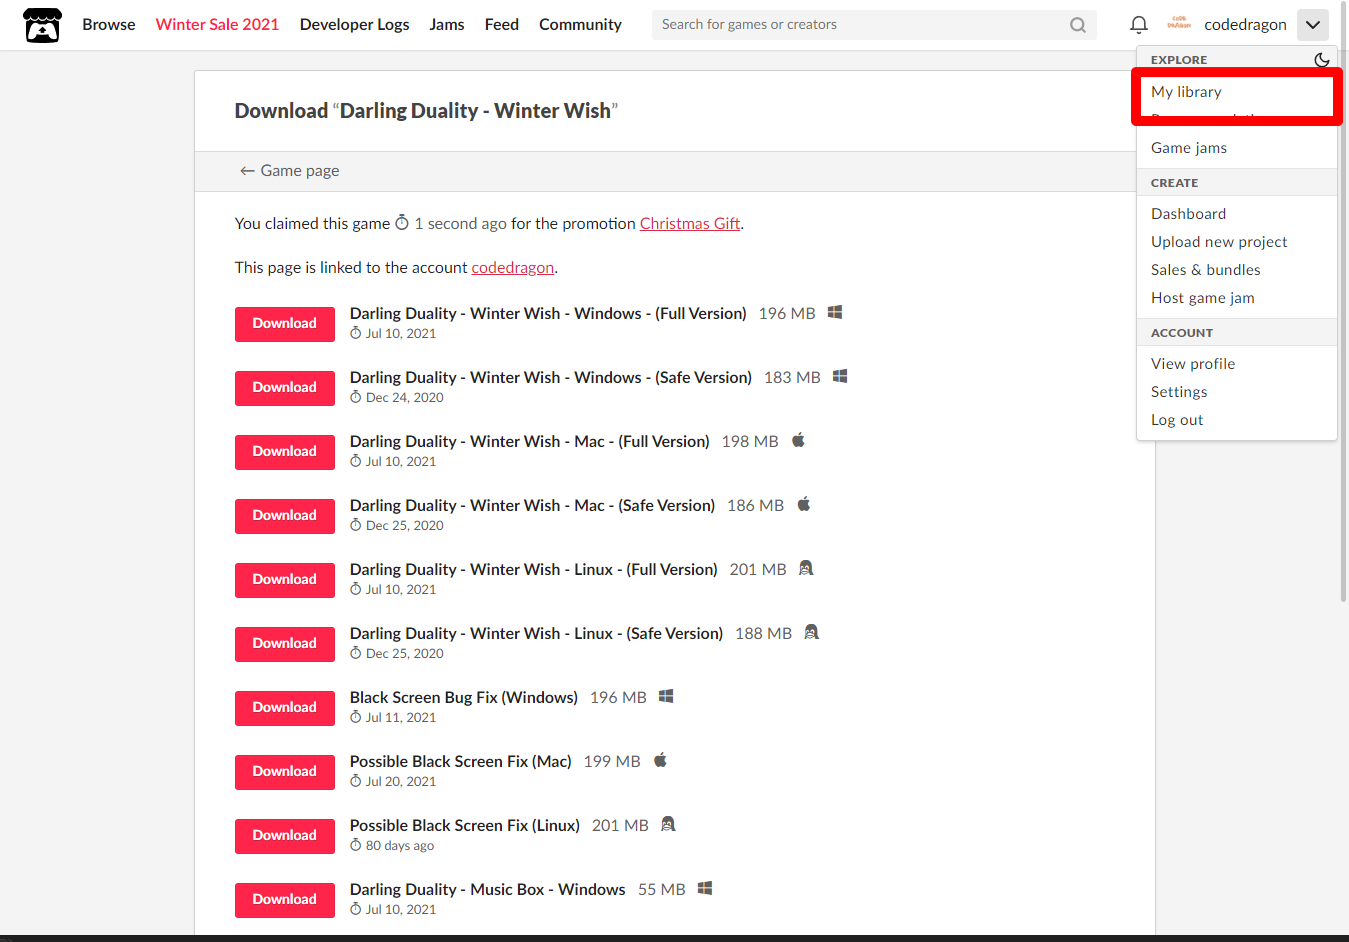This screenshot has height=942, width=1349.
Task: Click the back arrow beside Game page
Action: [247, 171]
